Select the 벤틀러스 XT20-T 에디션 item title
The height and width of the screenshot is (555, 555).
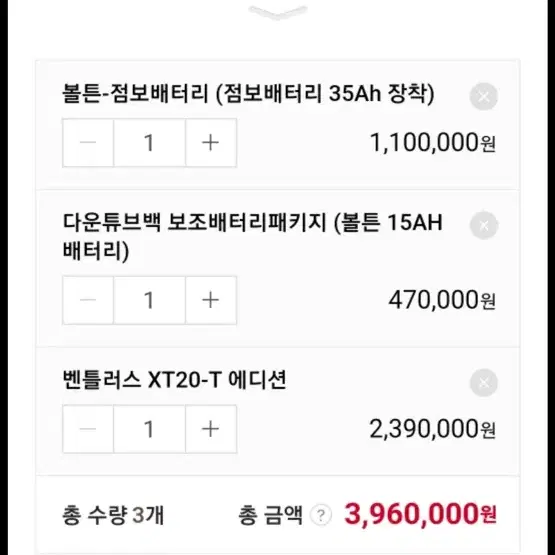click(x=174, y=380)
